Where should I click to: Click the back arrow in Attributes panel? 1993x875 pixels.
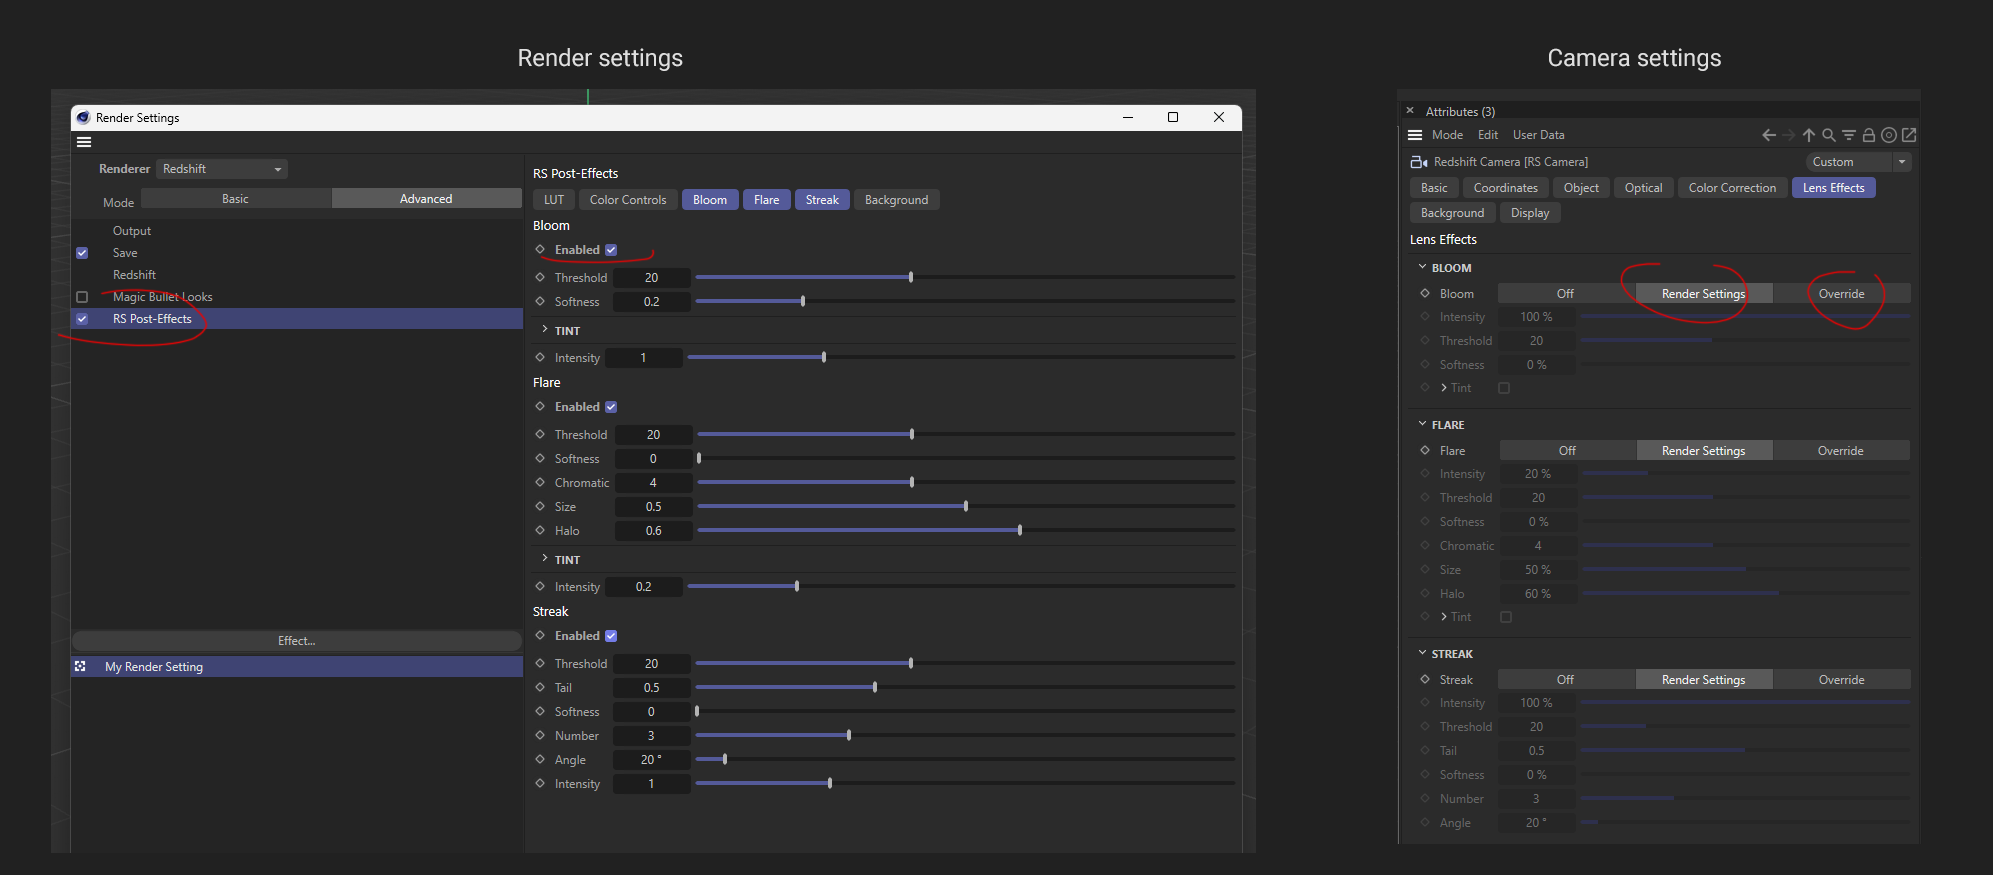[x=1768, y=135]
